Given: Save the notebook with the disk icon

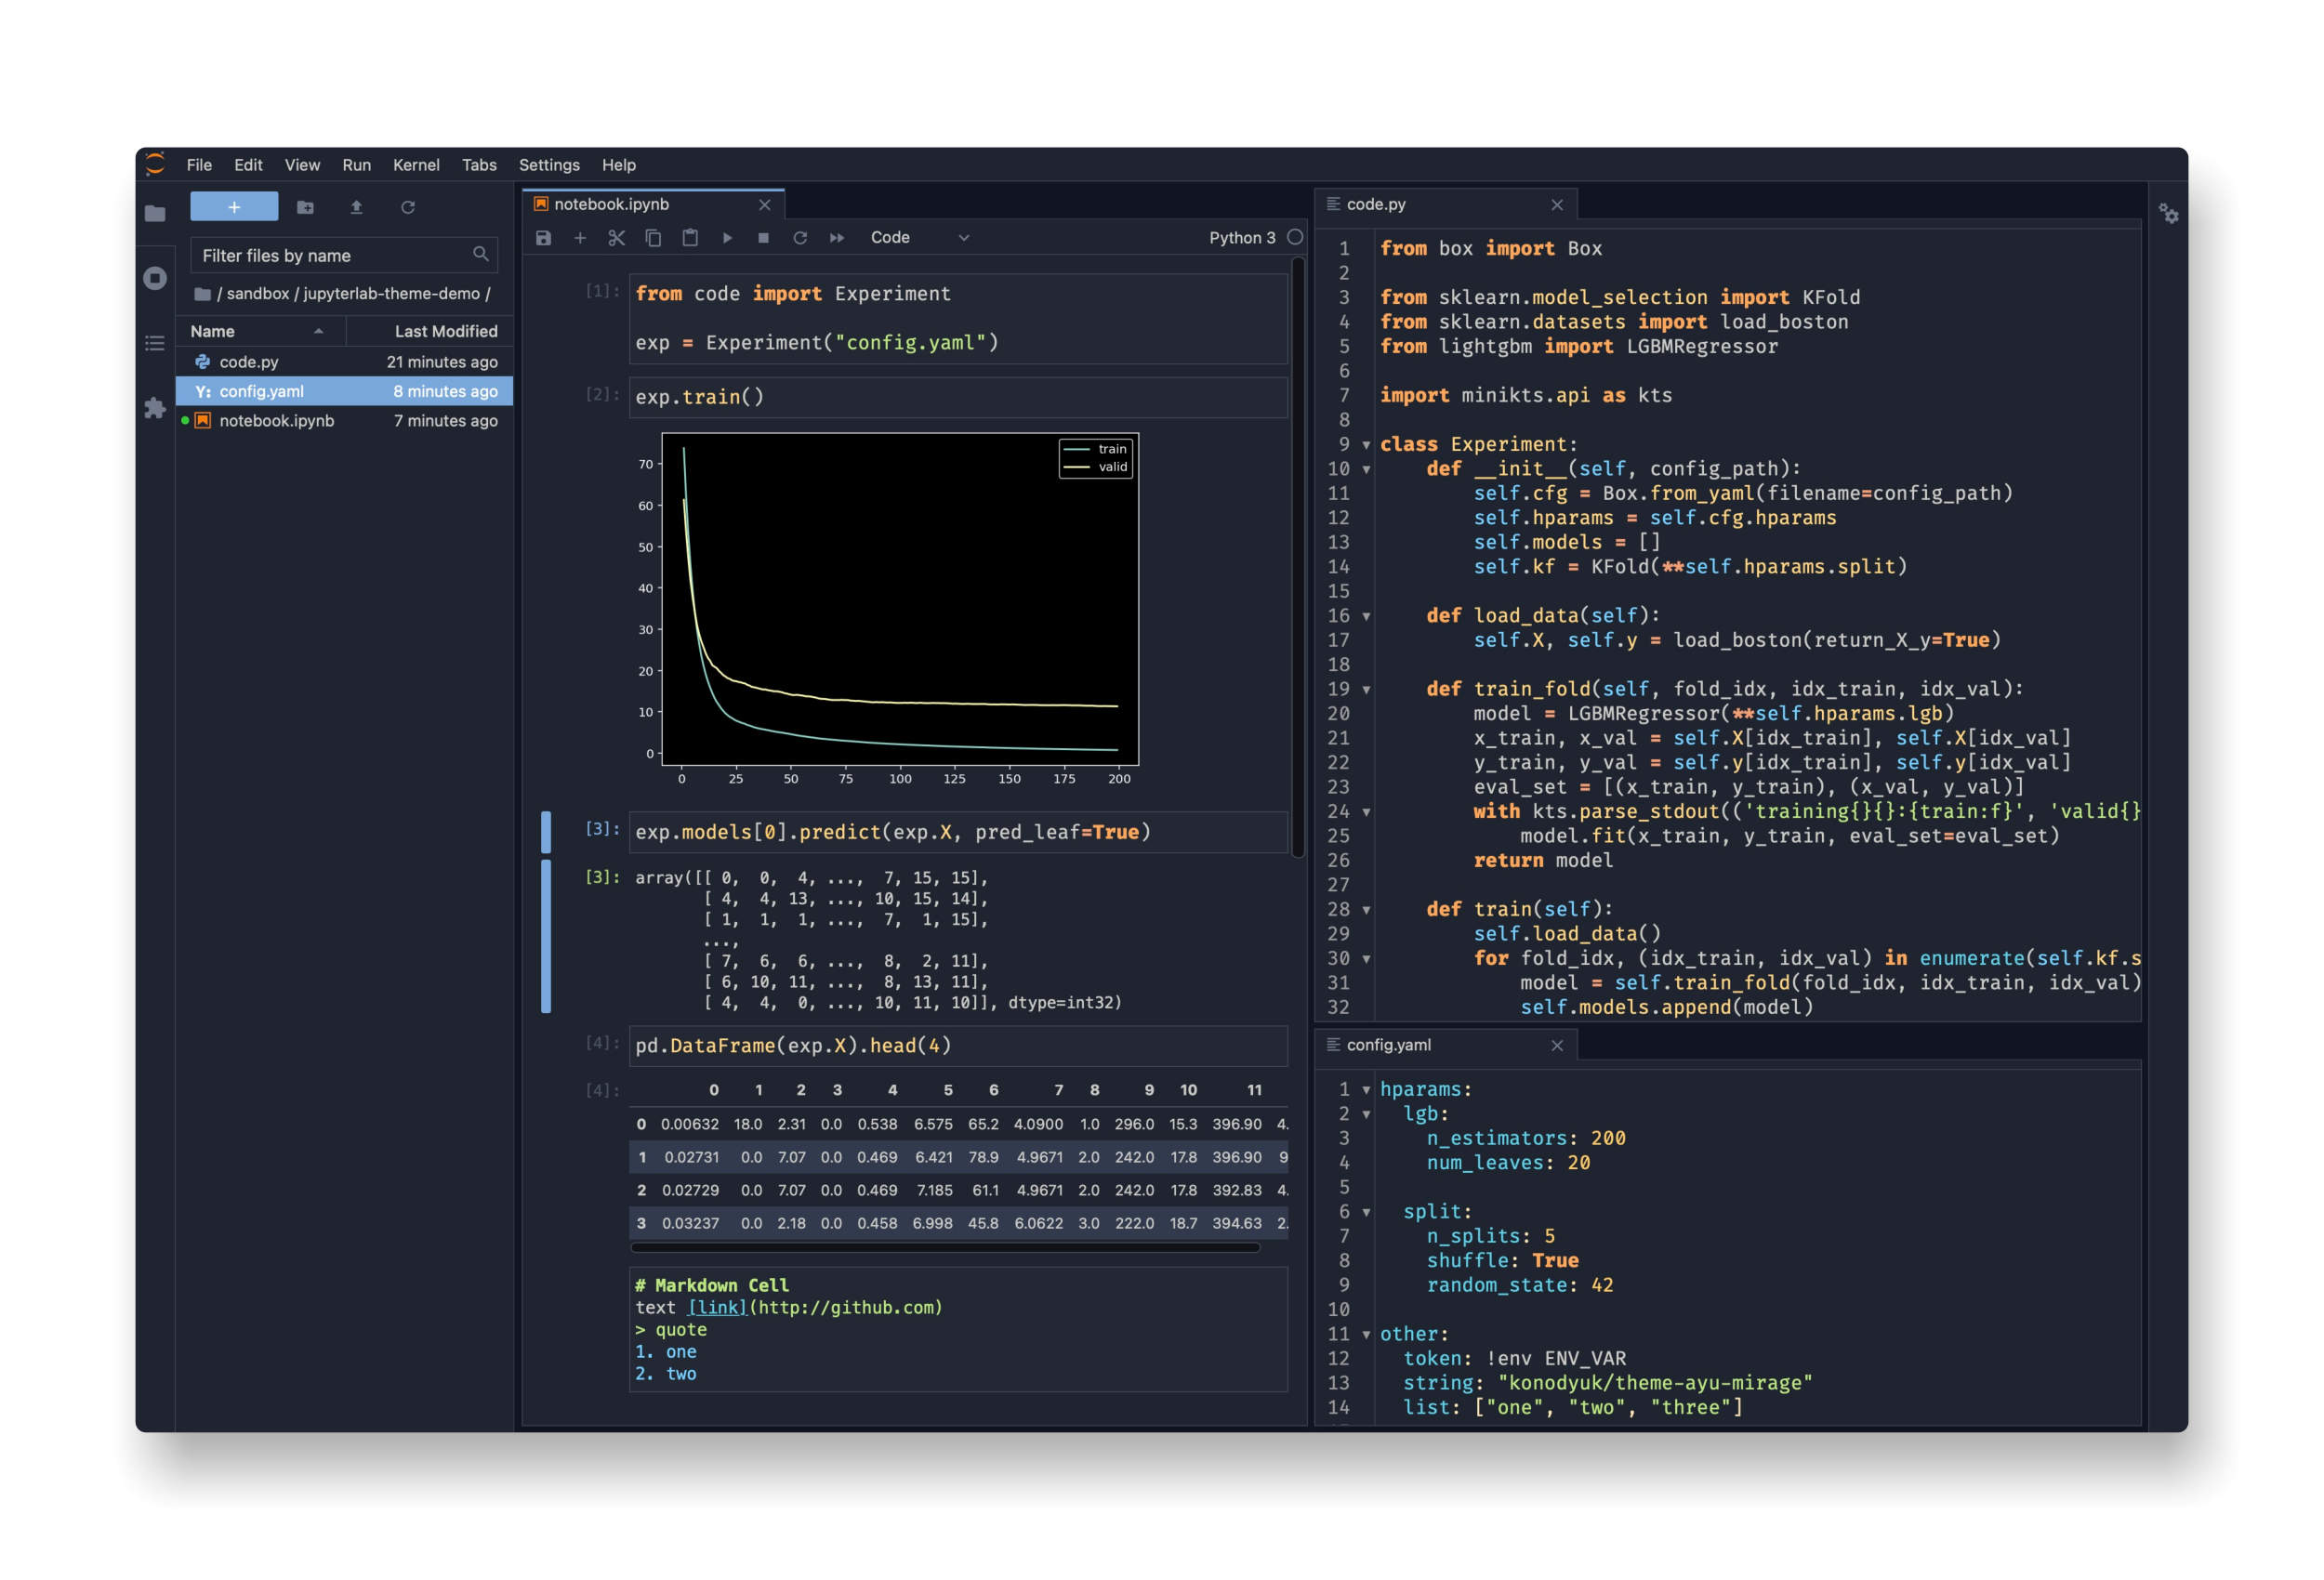Looking at the screenshot, I should point(543,238).
